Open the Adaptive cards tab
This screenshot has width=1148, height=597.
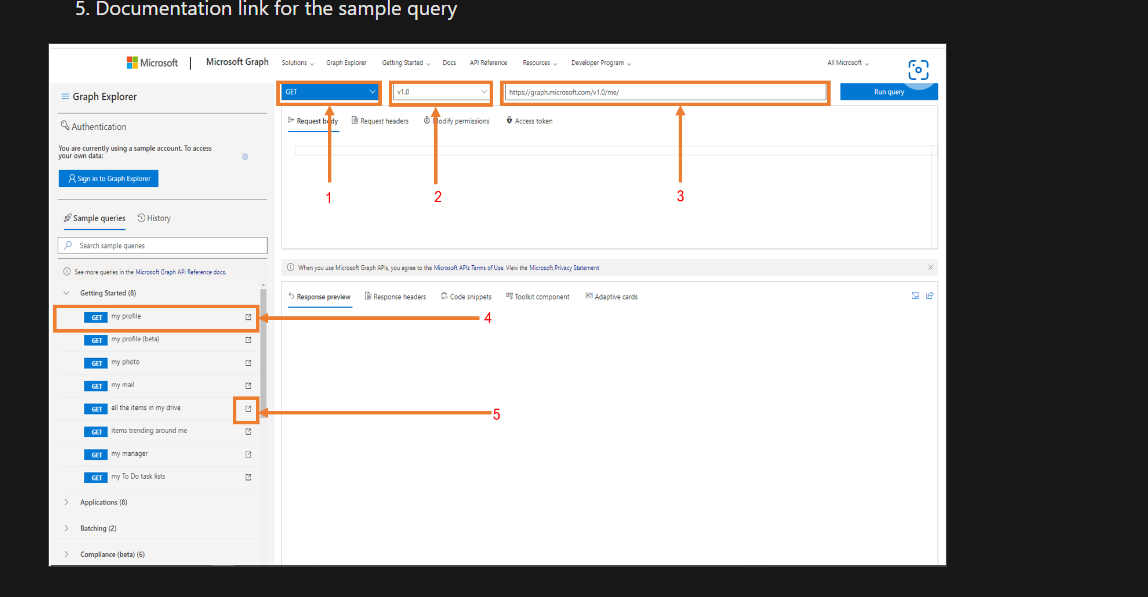611,297
